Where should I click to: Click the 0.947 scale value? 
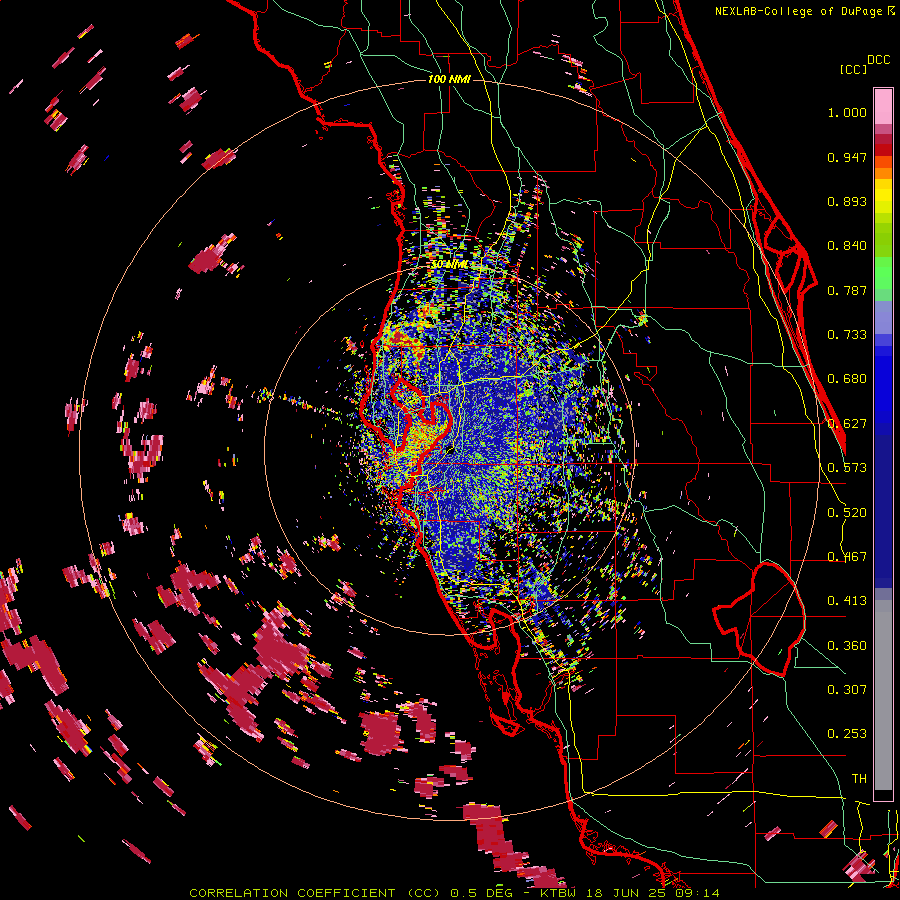point(847,157)
